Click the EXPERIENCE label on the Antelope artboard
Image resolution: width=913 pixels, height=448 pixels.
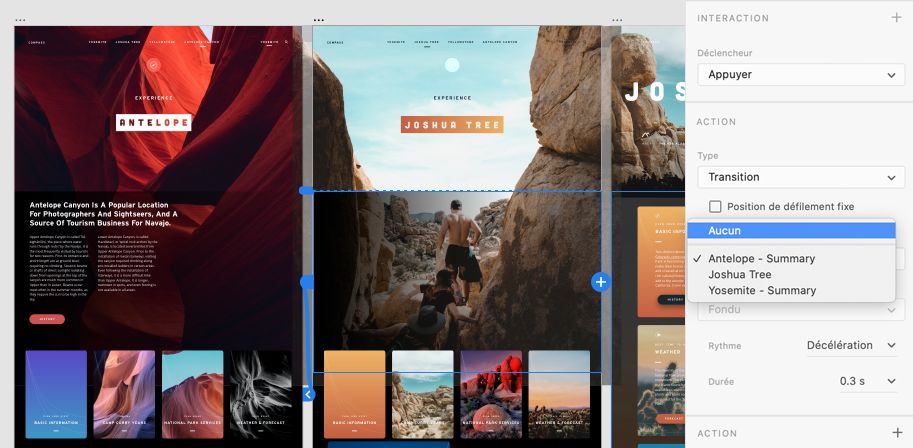[x=154, y=98]
